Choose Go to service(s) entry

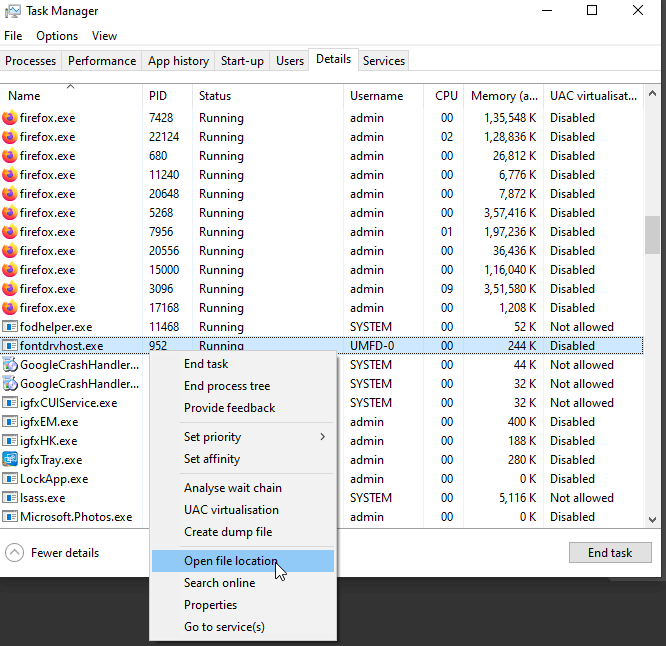[x=243, y=627]
